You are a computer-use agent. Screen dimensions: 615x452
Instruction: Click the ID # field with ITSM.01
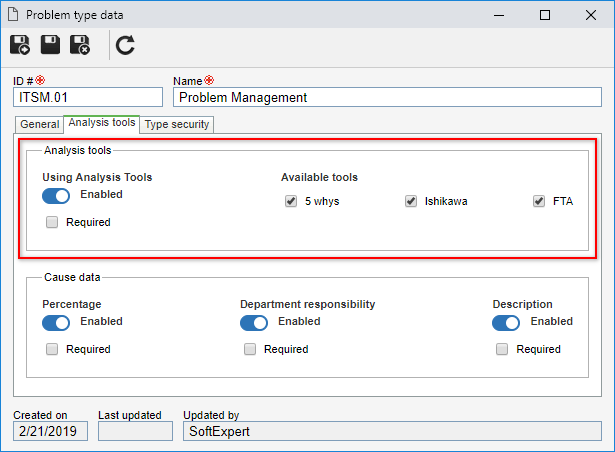click(88, 97)
